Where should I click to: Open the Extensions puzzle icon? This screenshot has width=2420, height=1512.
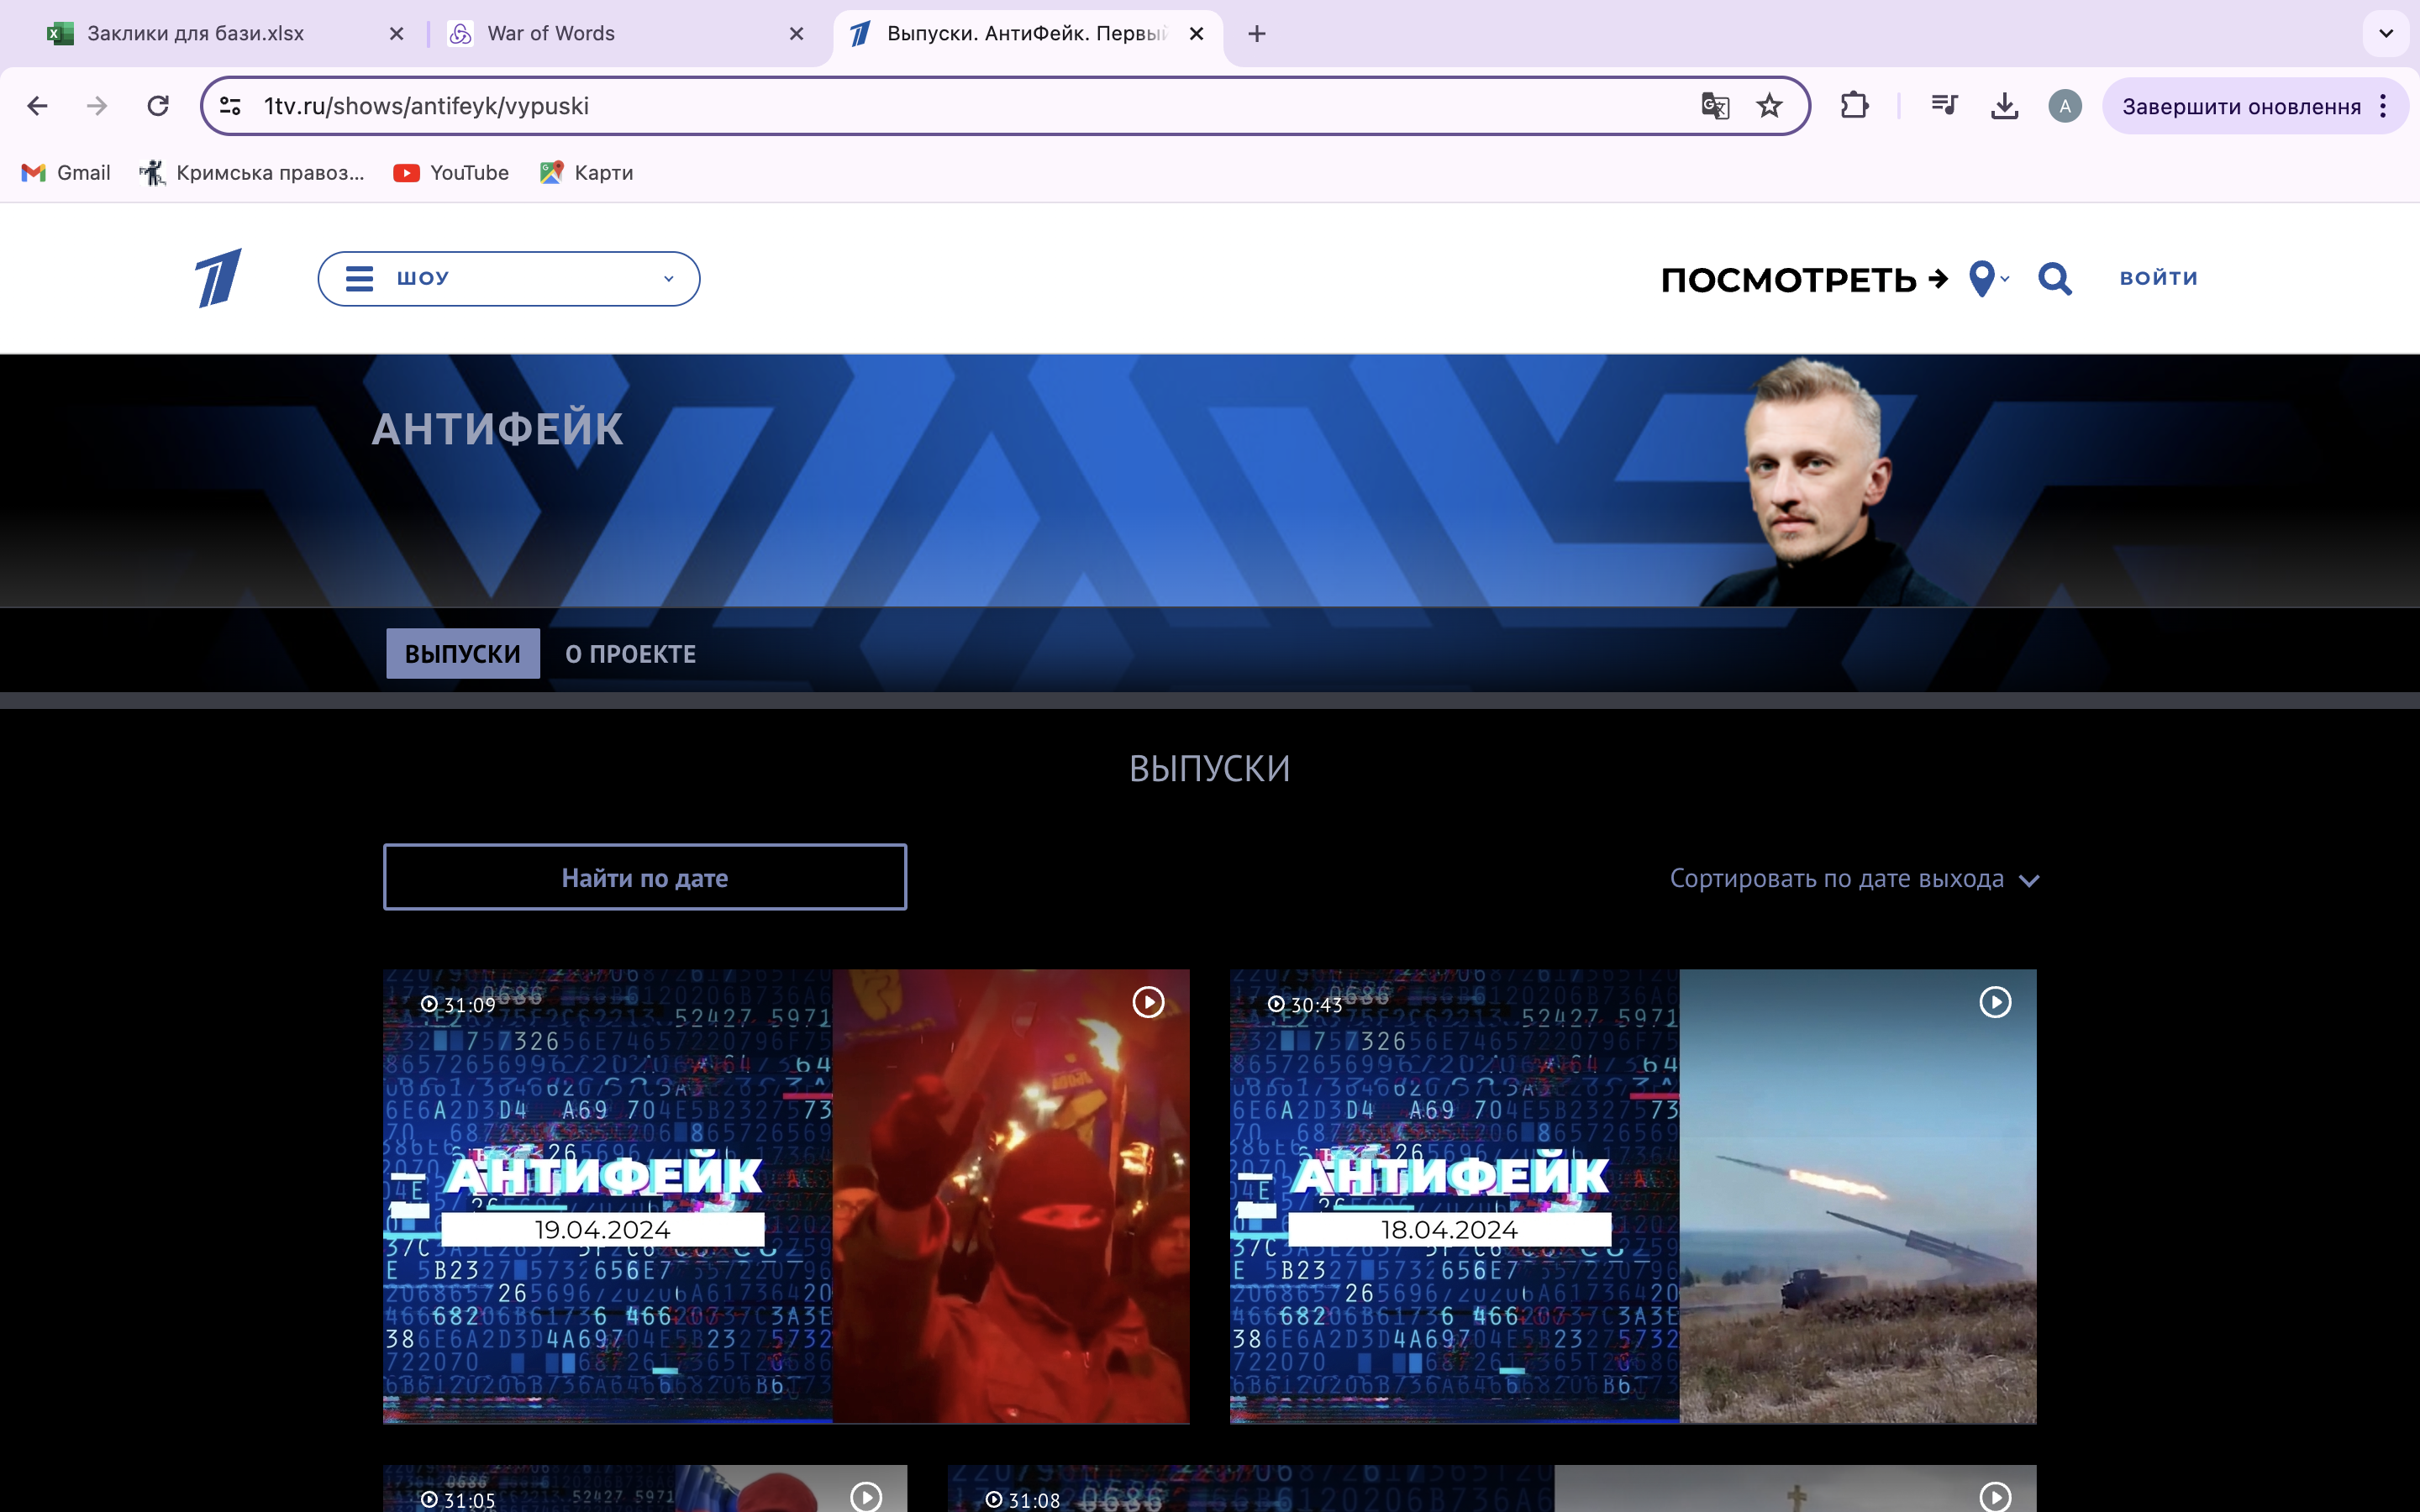pyautogui.click(x=1854, y=106)
